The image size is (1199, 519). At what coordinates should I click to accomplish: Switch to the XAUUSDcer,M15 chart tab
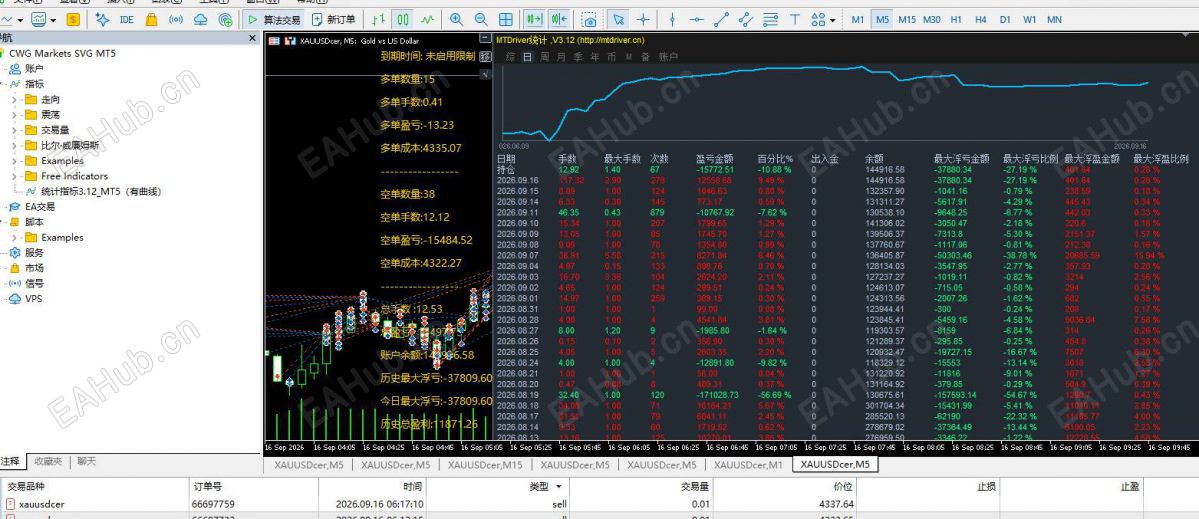coord(486,464)
